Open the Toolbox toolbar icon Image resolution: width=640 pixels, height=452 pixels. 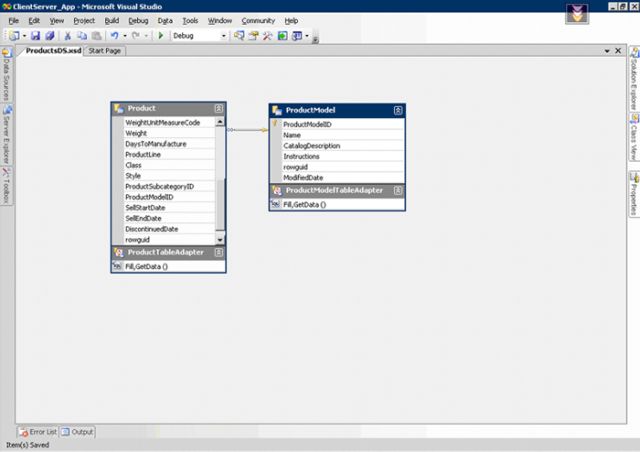[268, 36]
